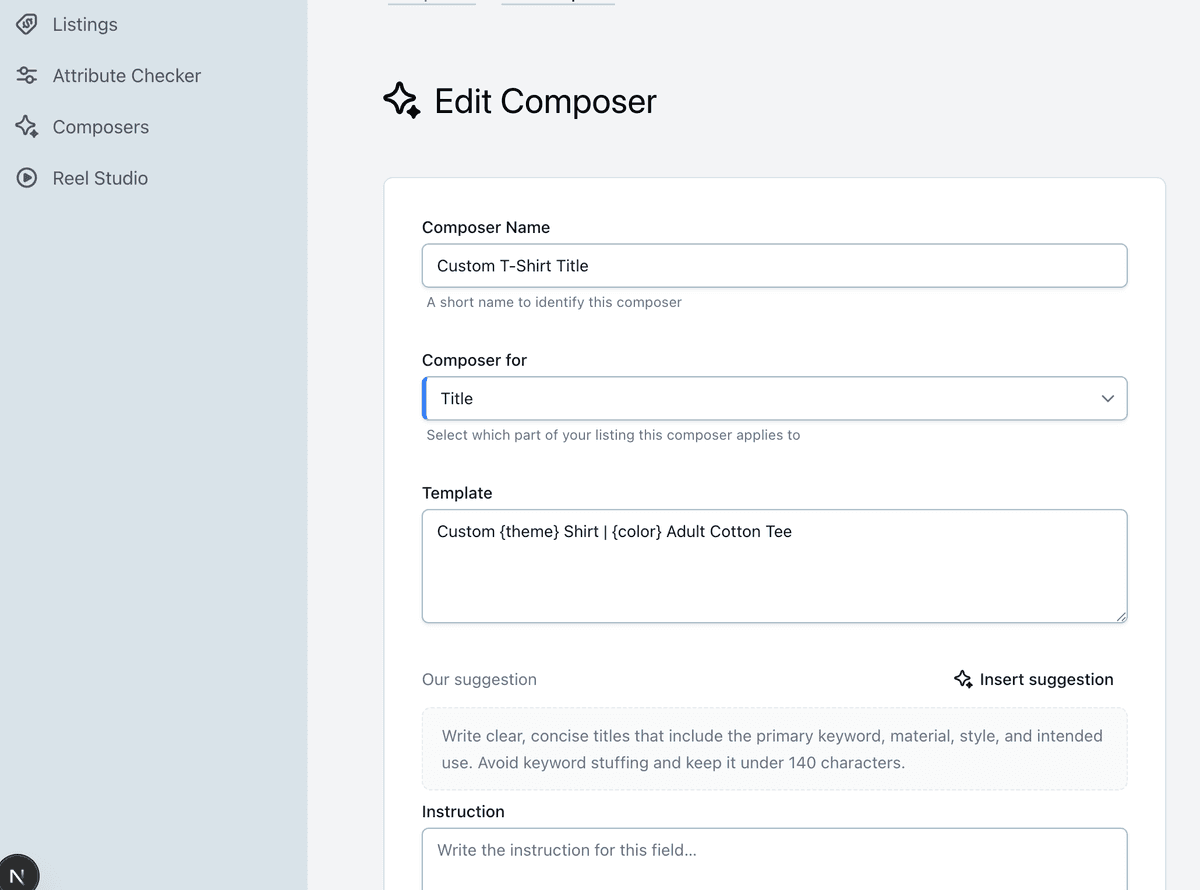Select the Listings tag icon in the sidebar
This screenshot has width=1200, height=890.
pos(26,24)
